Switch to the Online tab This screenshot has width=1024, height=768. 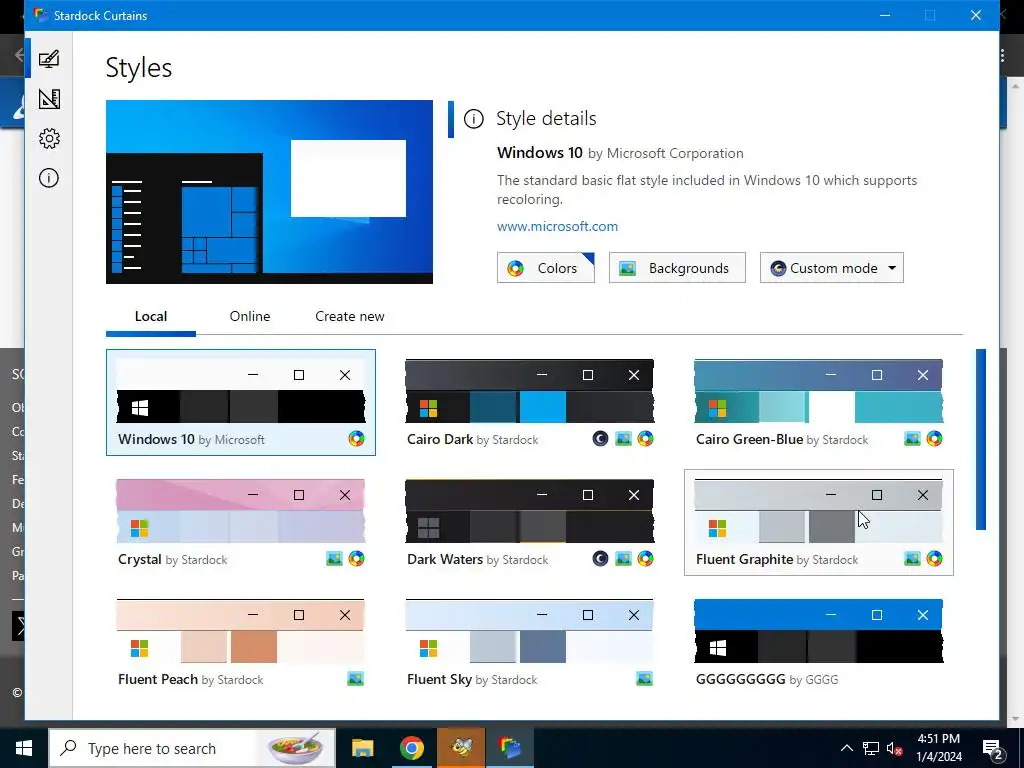(250, 317)
